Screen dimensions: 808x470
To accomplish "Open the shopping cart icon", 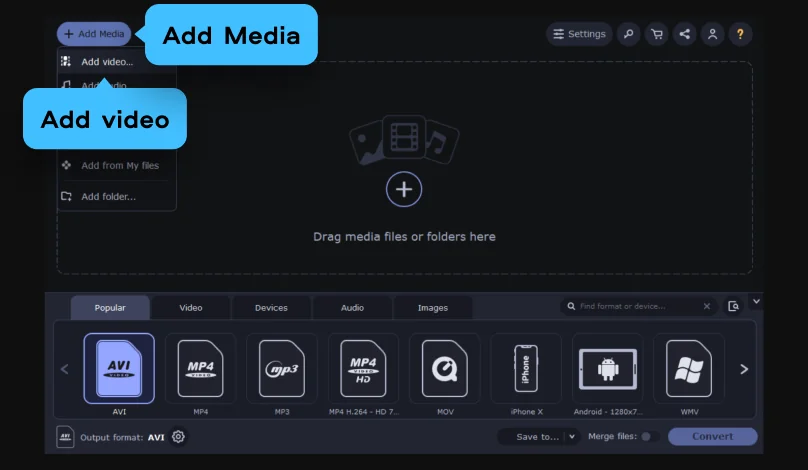I will [x=656, y=34].
